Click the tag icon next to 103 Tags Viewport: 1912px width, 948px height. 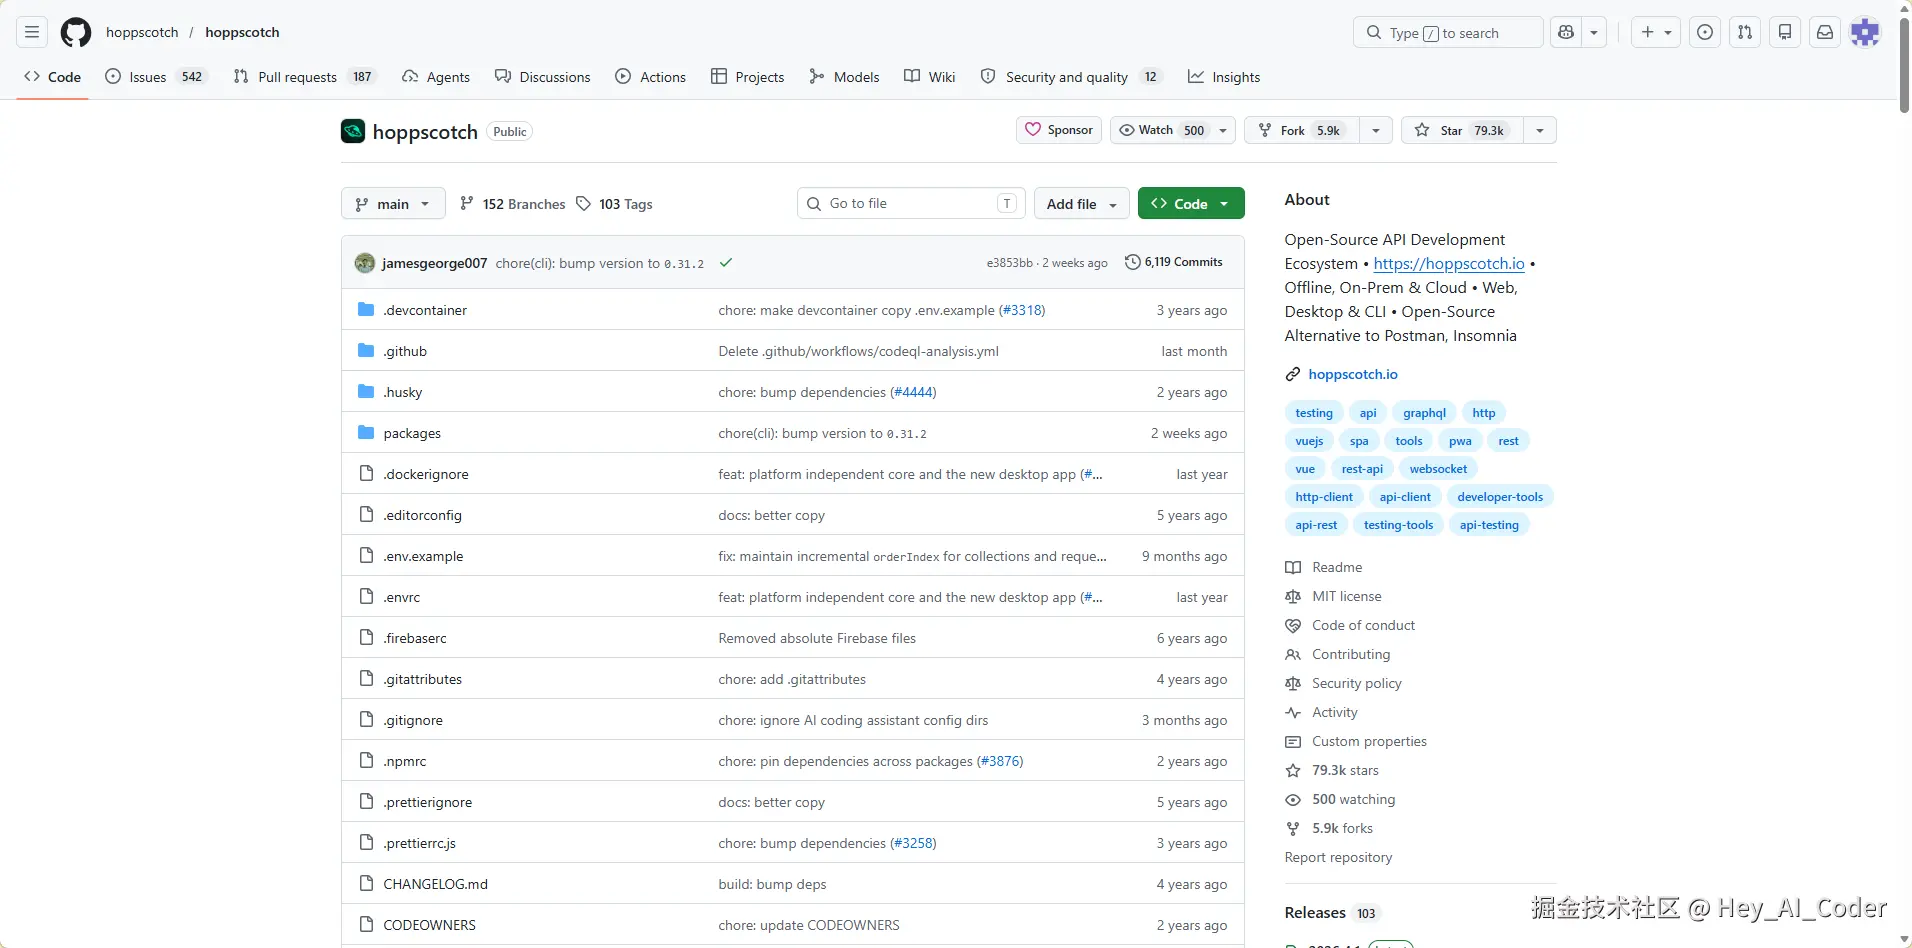pyautogui.click(x=584, y=204)
